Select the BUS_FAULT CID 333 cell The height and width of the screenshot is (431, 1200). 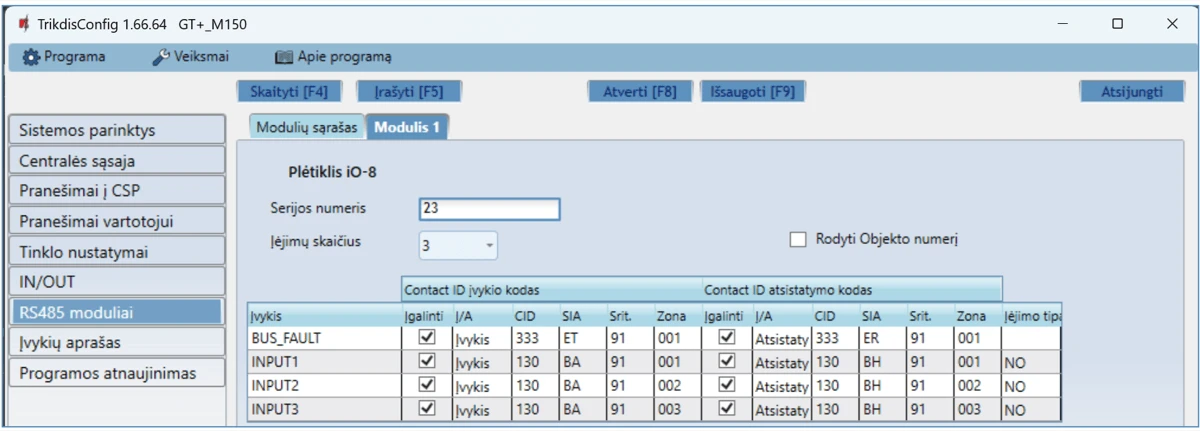click(x=530, y=339)
